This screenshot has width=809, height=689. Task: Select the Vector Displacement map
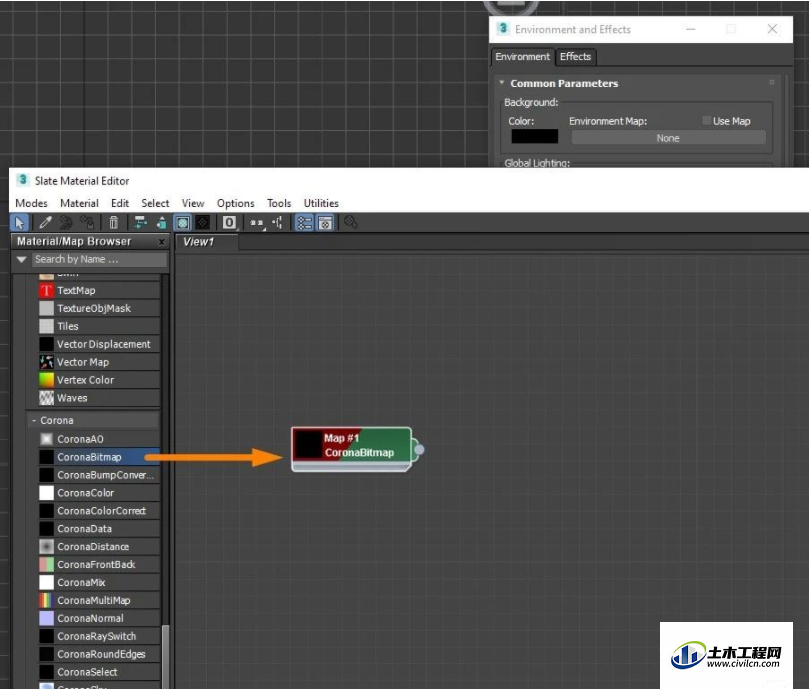tap(99, 344)
